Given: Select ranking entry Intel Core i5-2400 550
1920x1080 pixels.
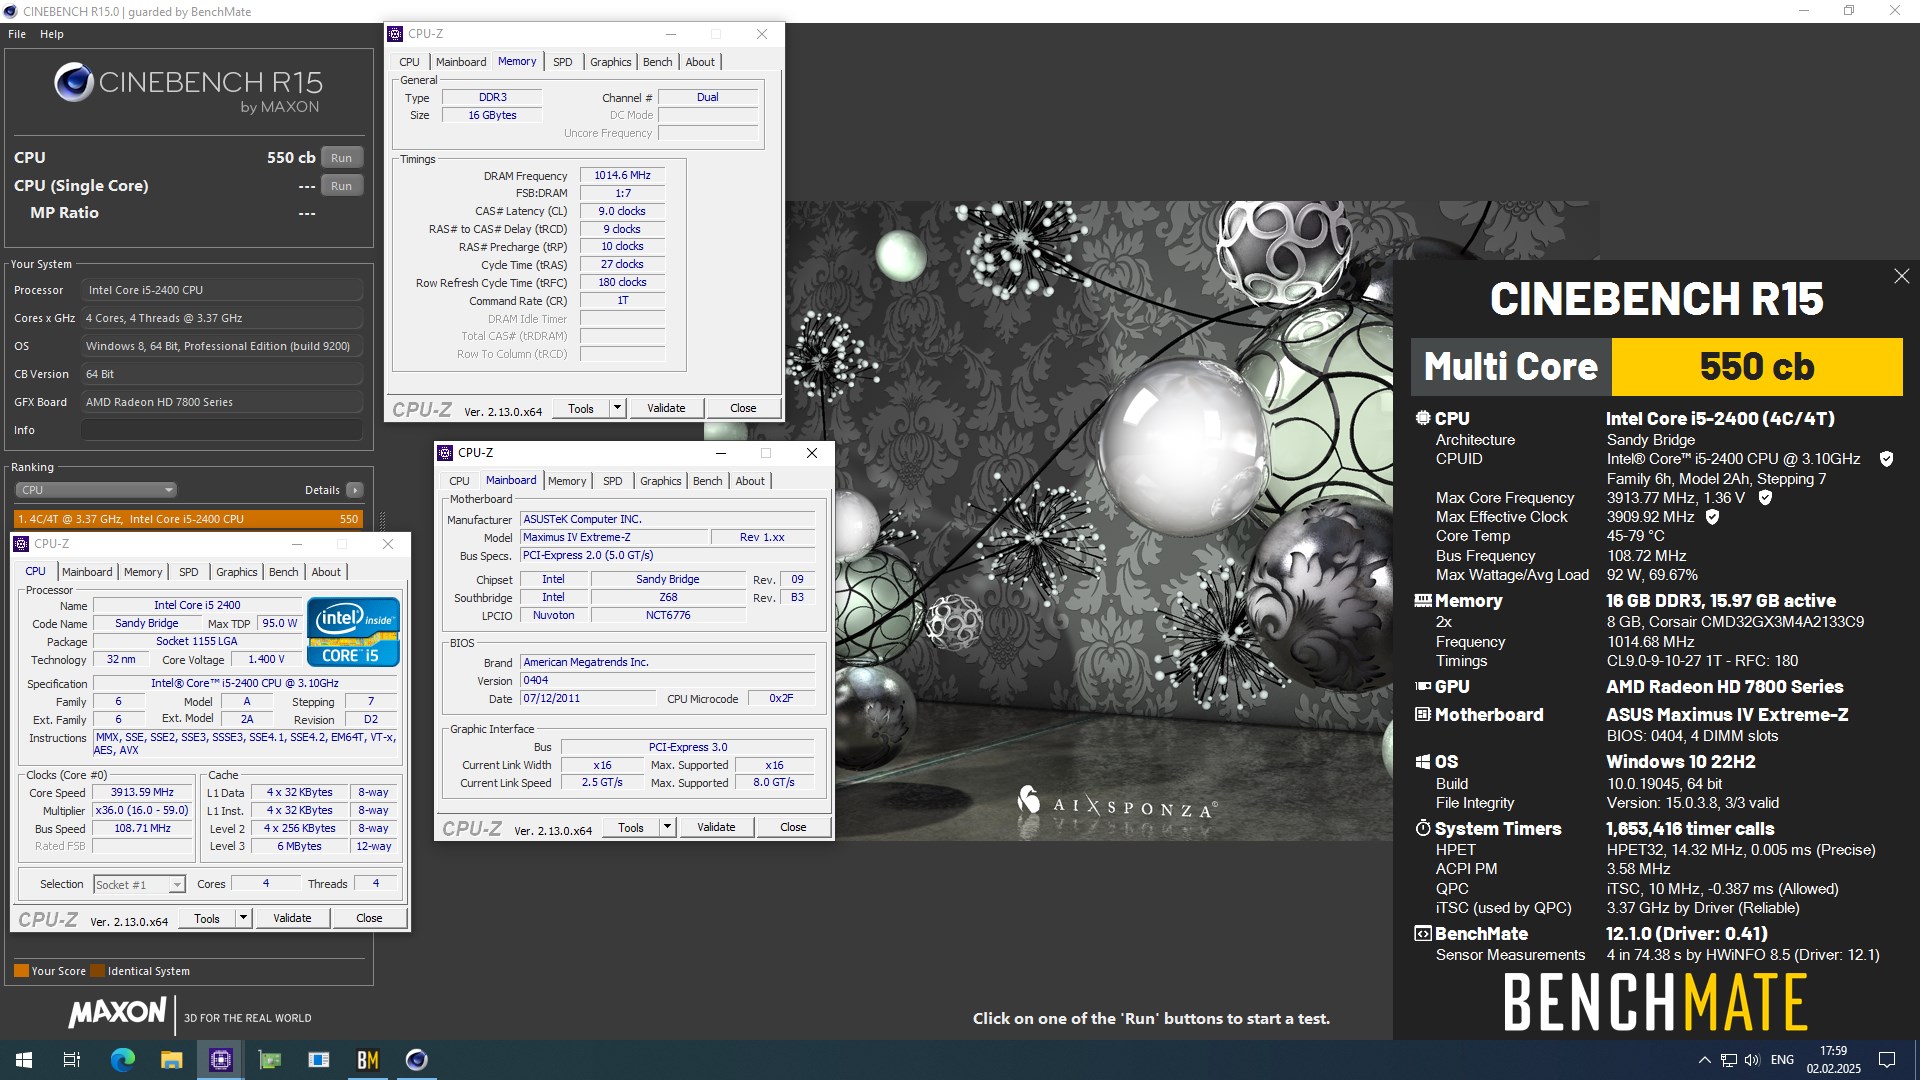Looking at the screenshot, I should (x=187, y=519).
